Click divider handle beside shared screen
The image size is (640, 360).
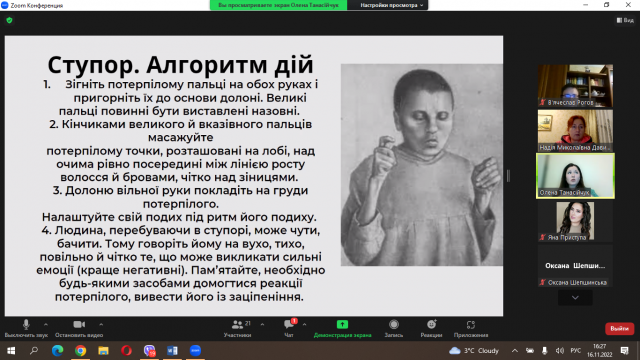[x=508, y=176]
